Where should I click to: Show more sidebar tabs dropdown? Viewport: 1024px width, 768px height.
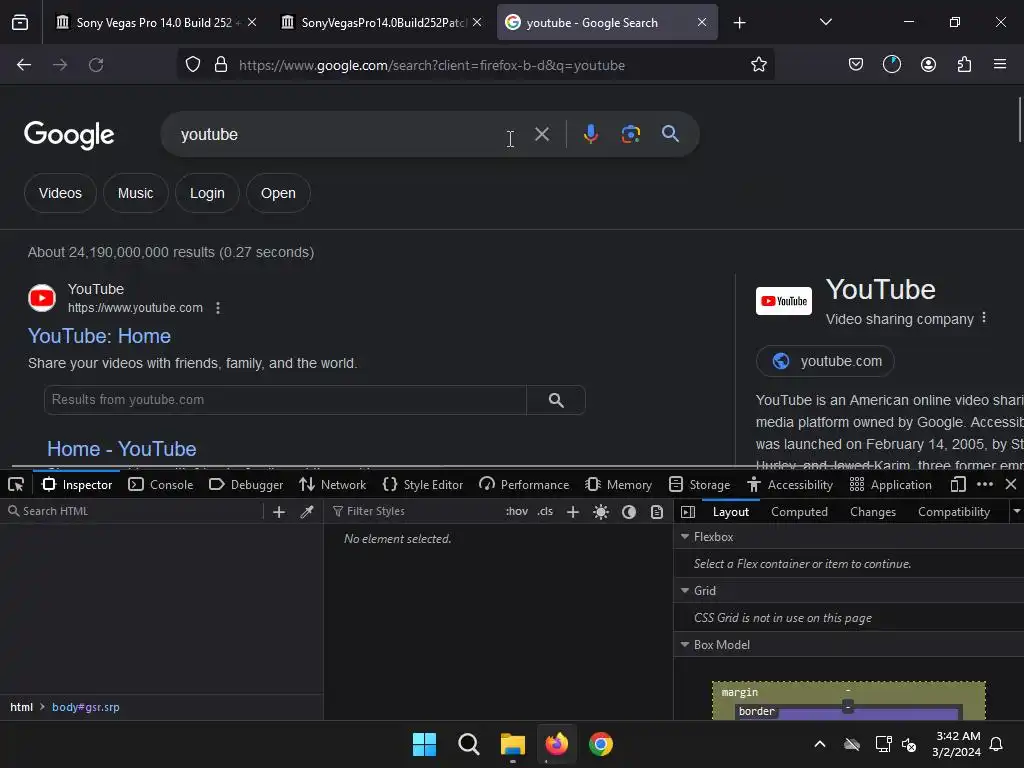(1016, 512)
